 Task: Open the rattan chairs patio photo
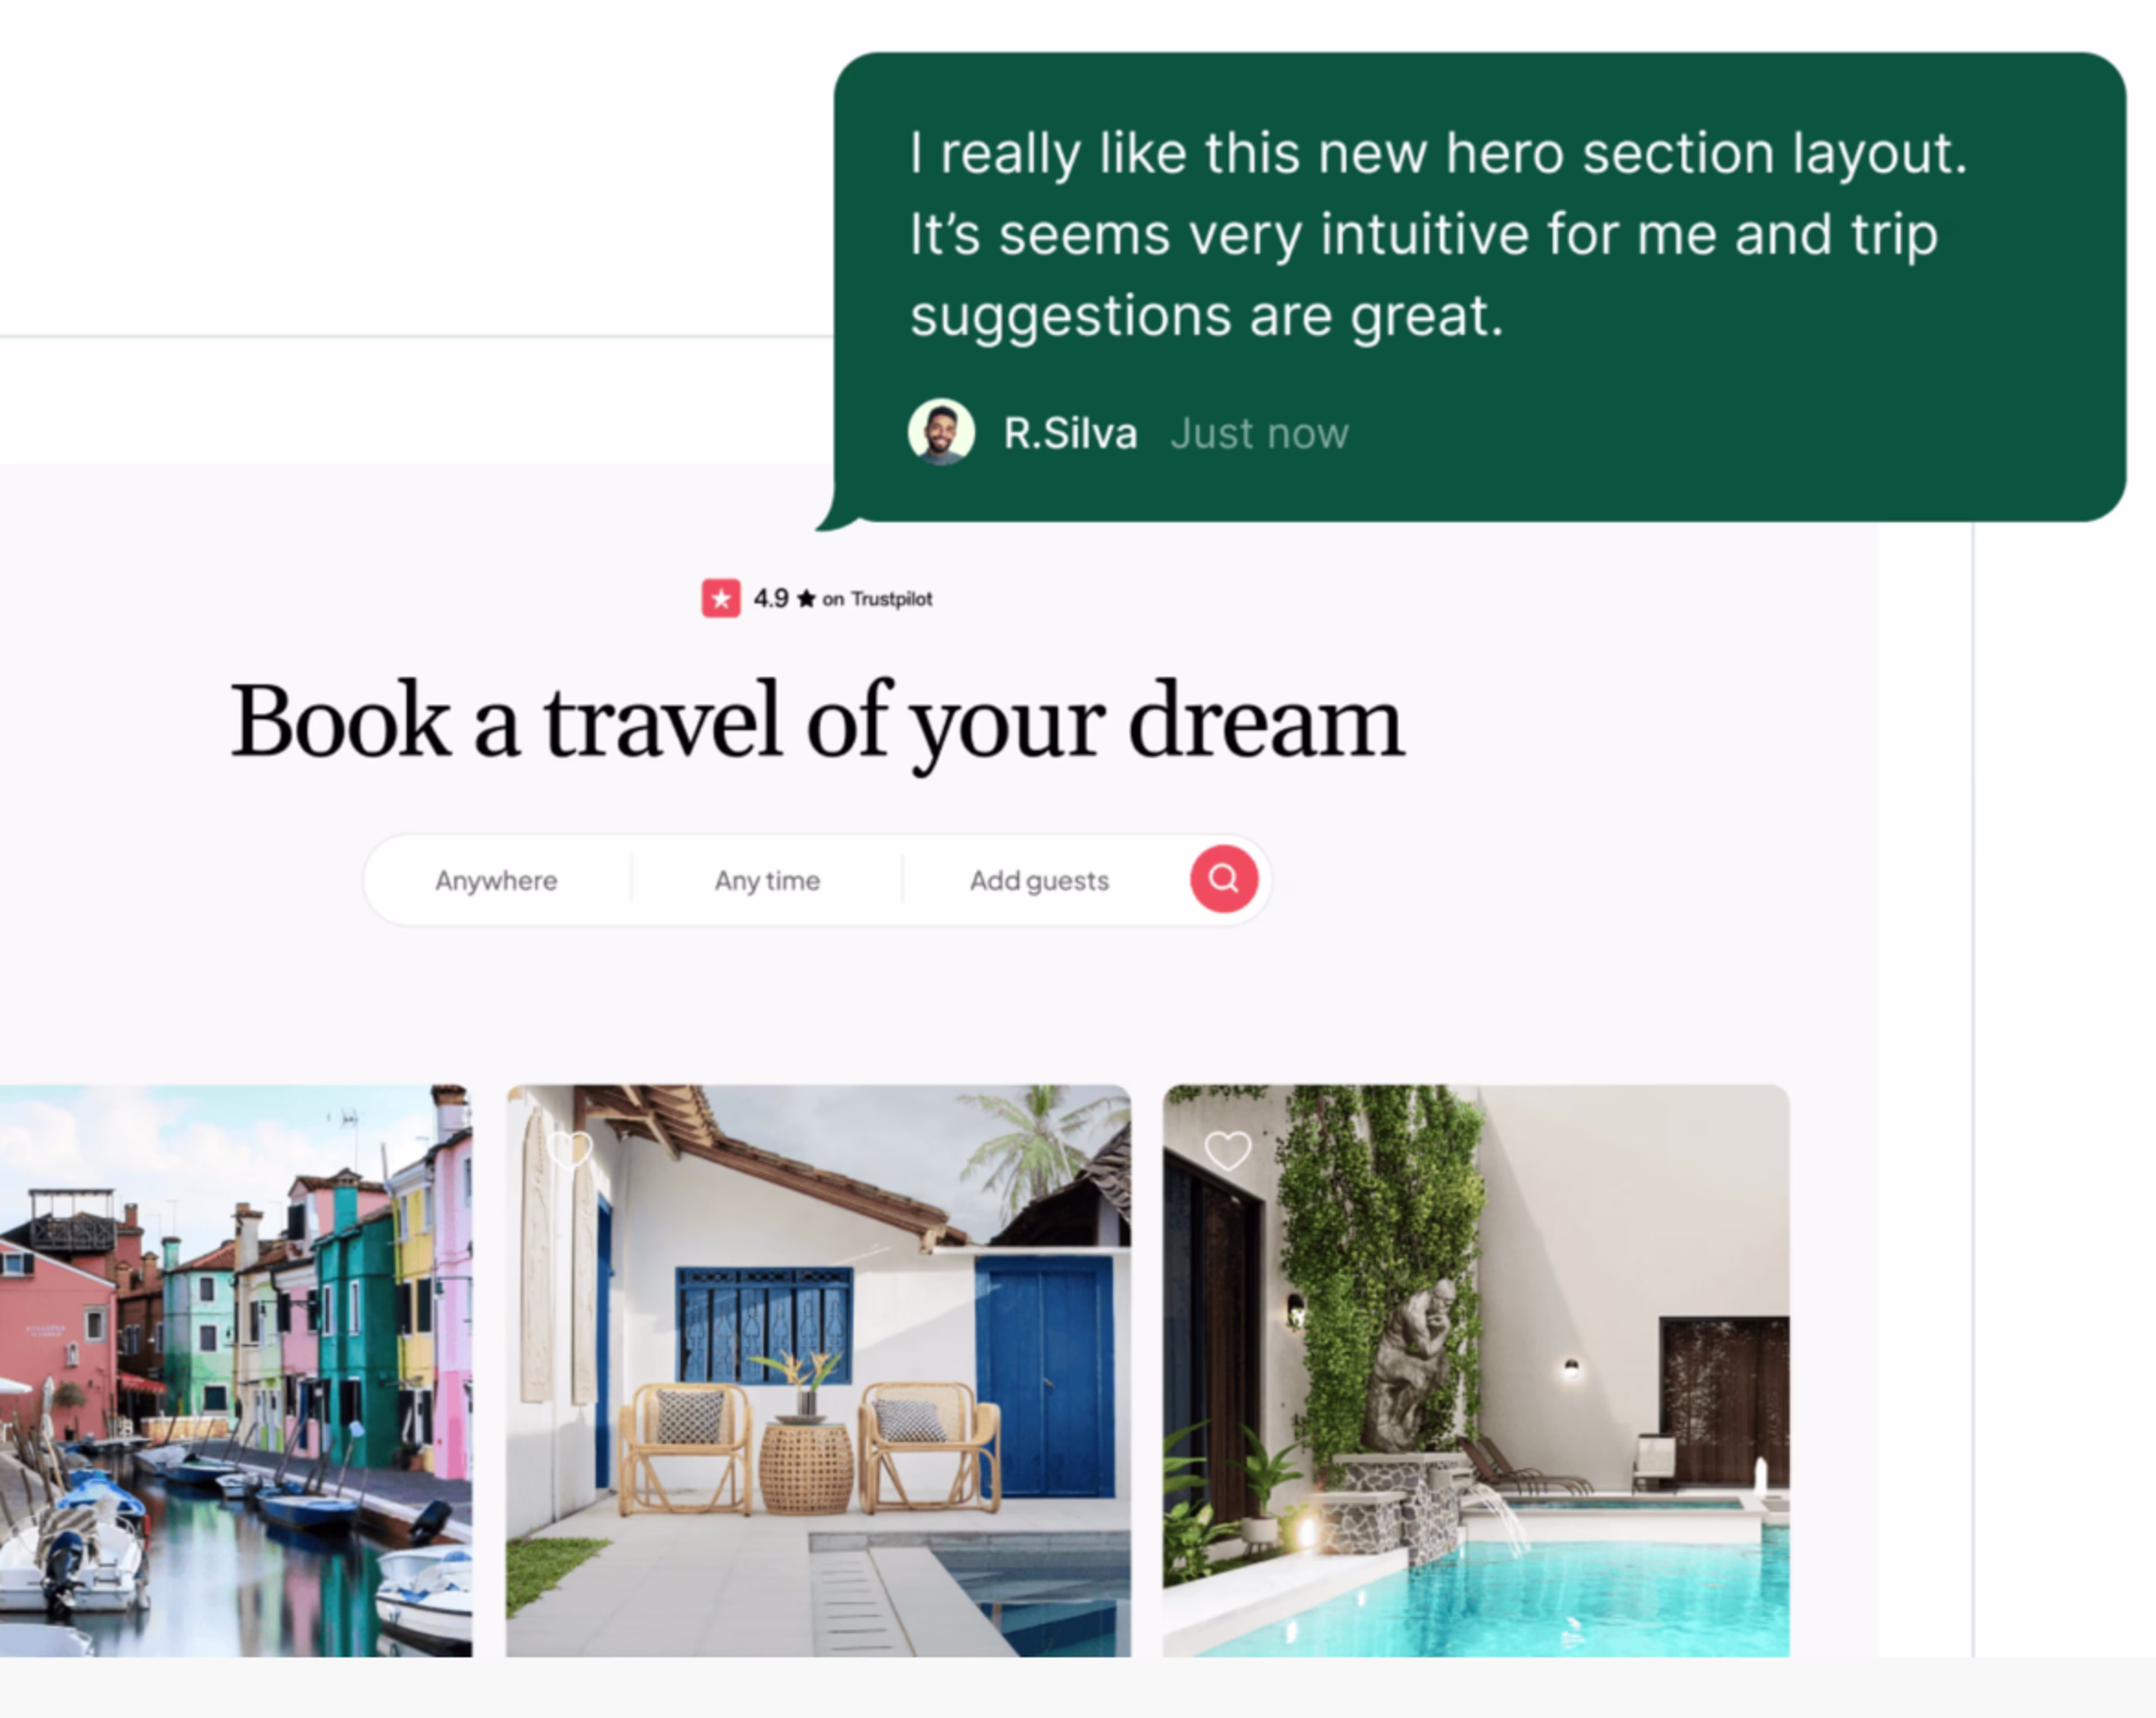click(818, 1370)
